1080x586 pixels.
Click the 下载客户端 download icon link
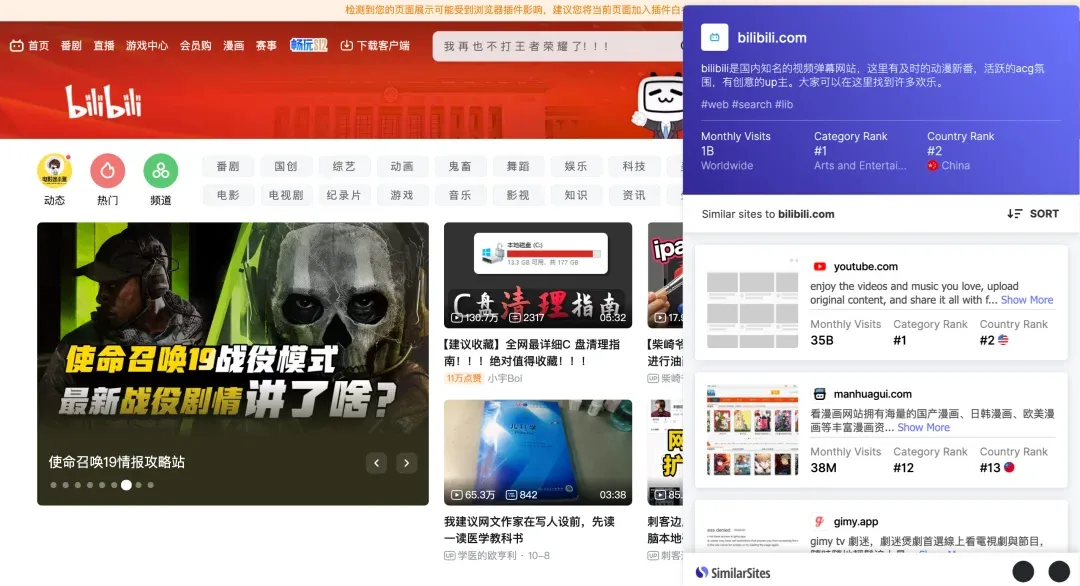pos(375,45)
